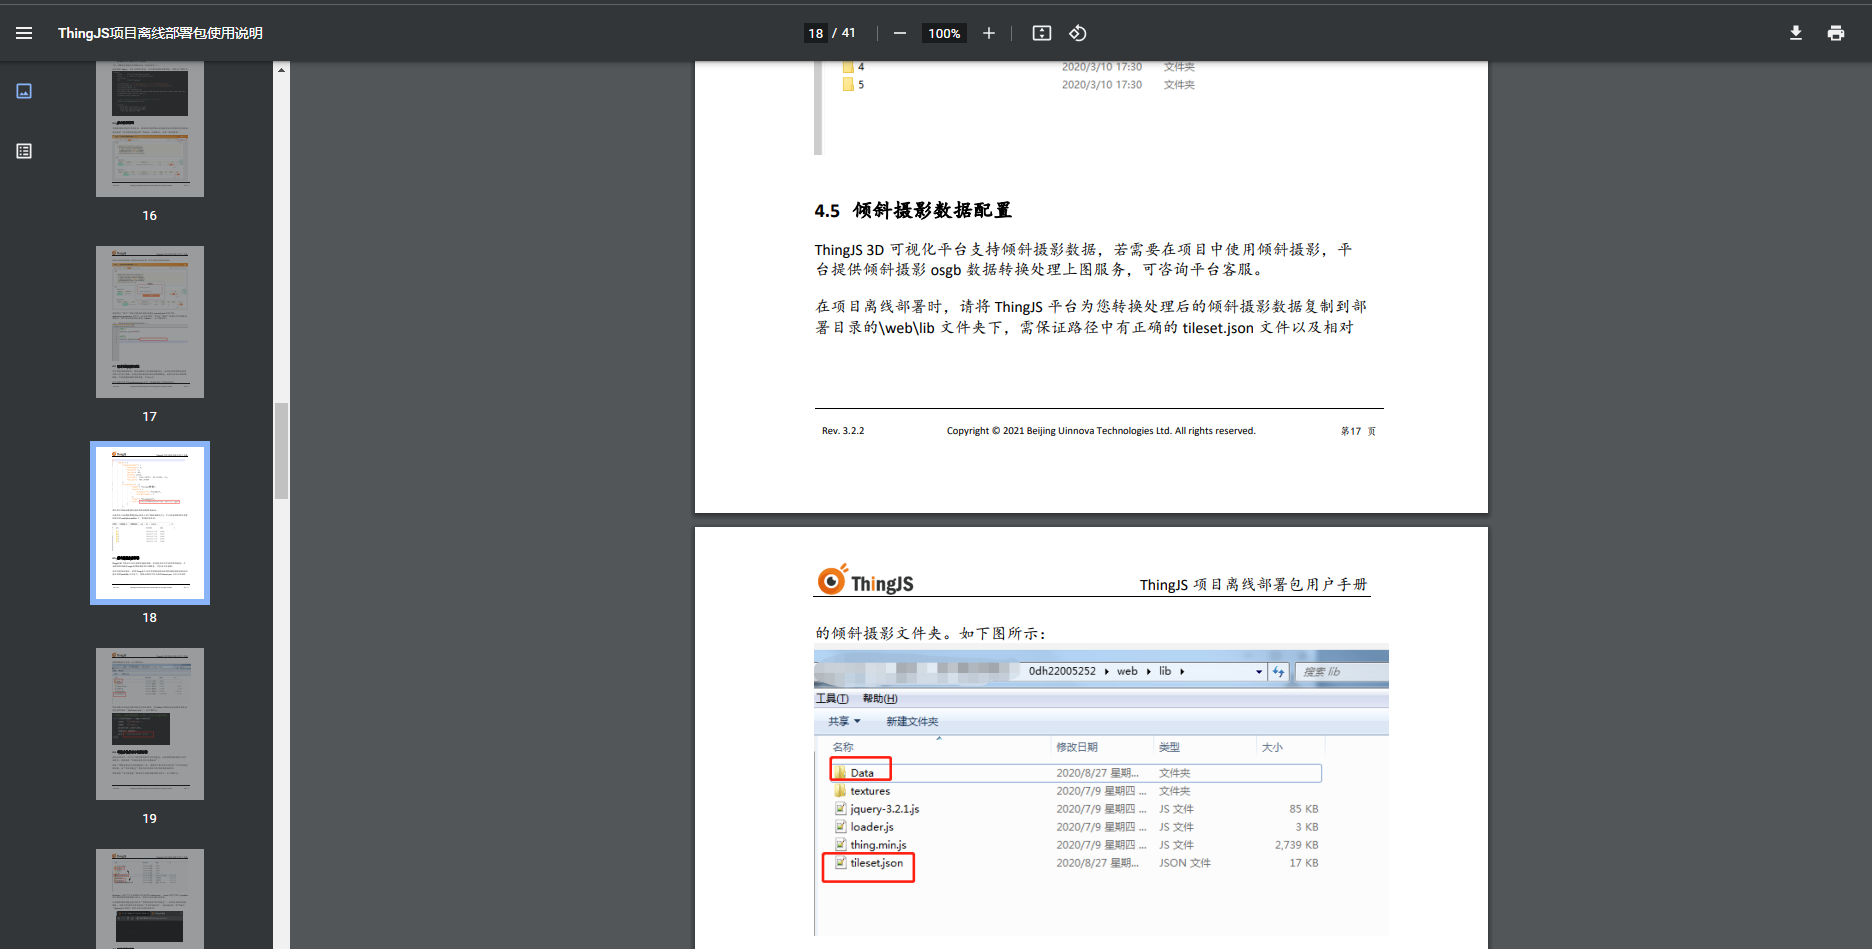The image size is (1872, 949).
Task: Click 新建文件夹 in embedded explorer toolbar
Action: pyautogui.click(x=912, y=721)
